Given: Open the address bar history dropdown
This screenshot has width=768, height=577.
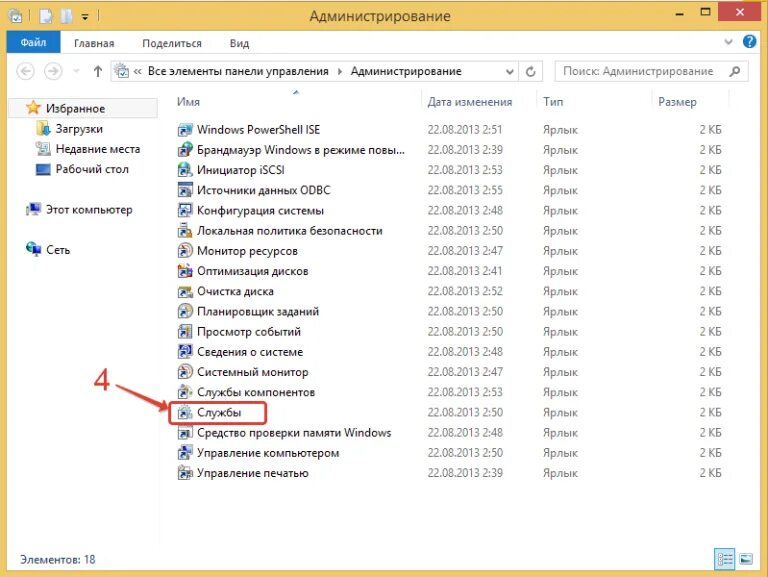Looking at the screenshot, I should [509, 72].
